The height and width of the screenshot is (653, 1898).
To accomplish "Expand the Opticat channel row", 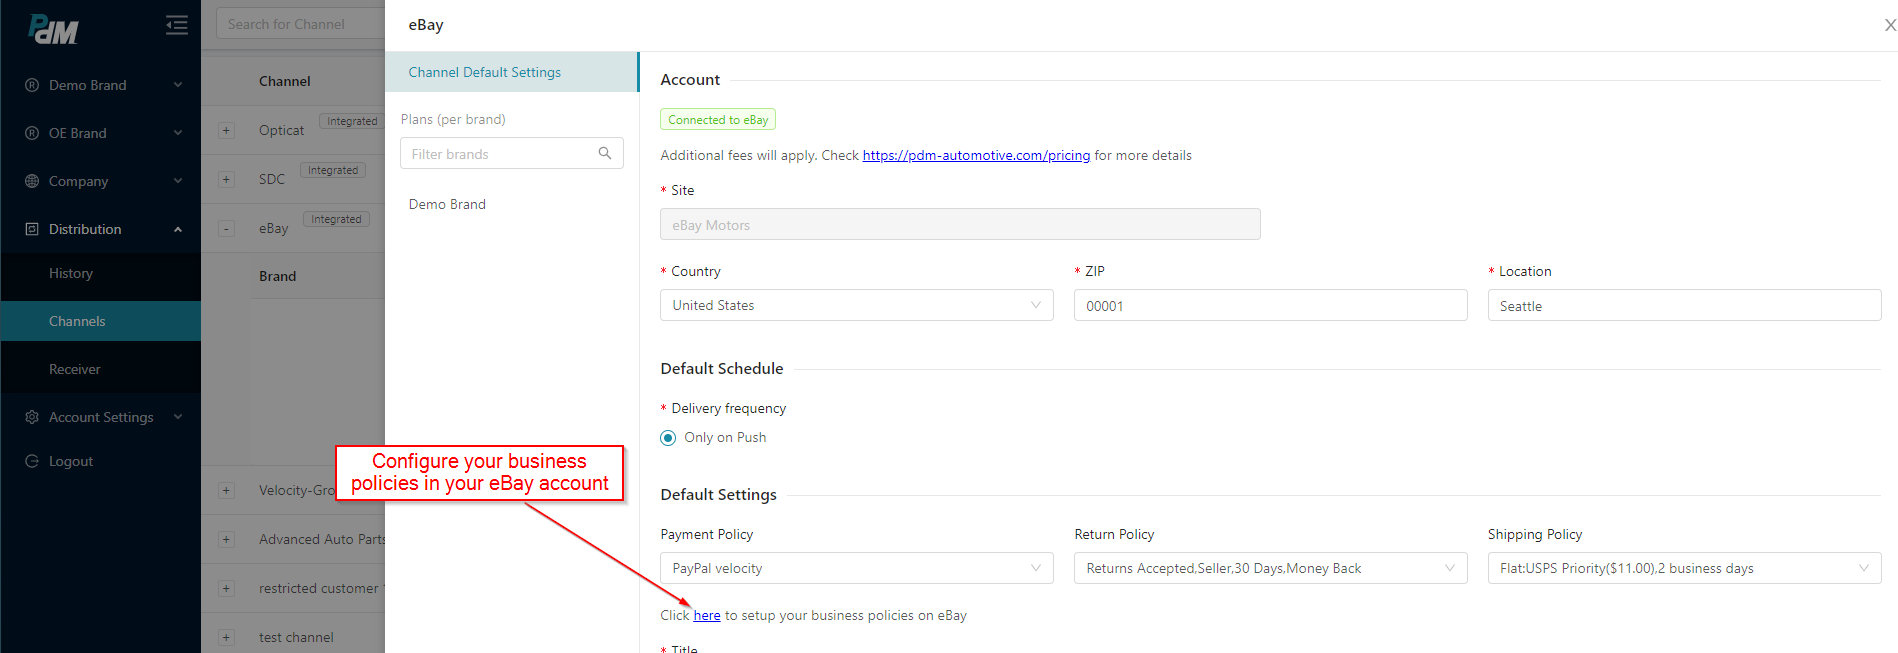I will point(226,130).
